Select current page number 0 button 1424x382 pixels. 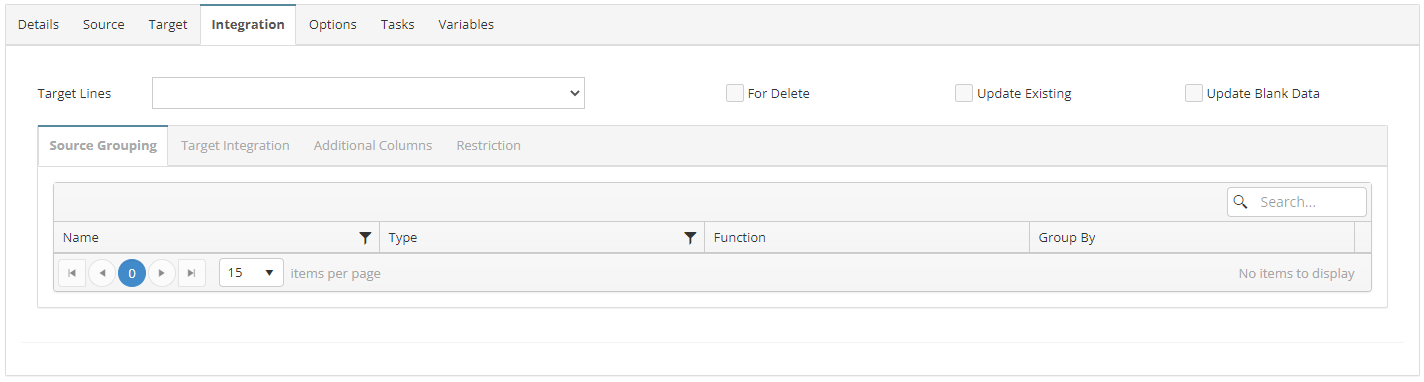(x=132, y=273)
